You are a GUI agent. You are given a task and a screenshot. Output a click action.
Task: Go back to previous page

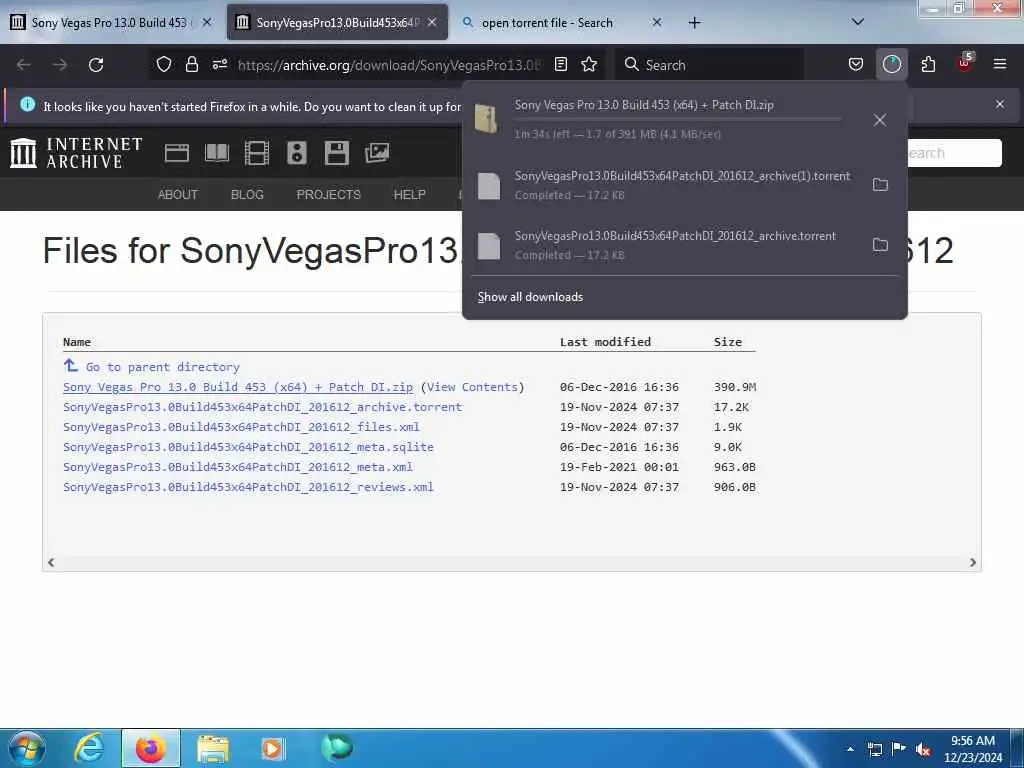pyautogui.click(x=24, y=65)
